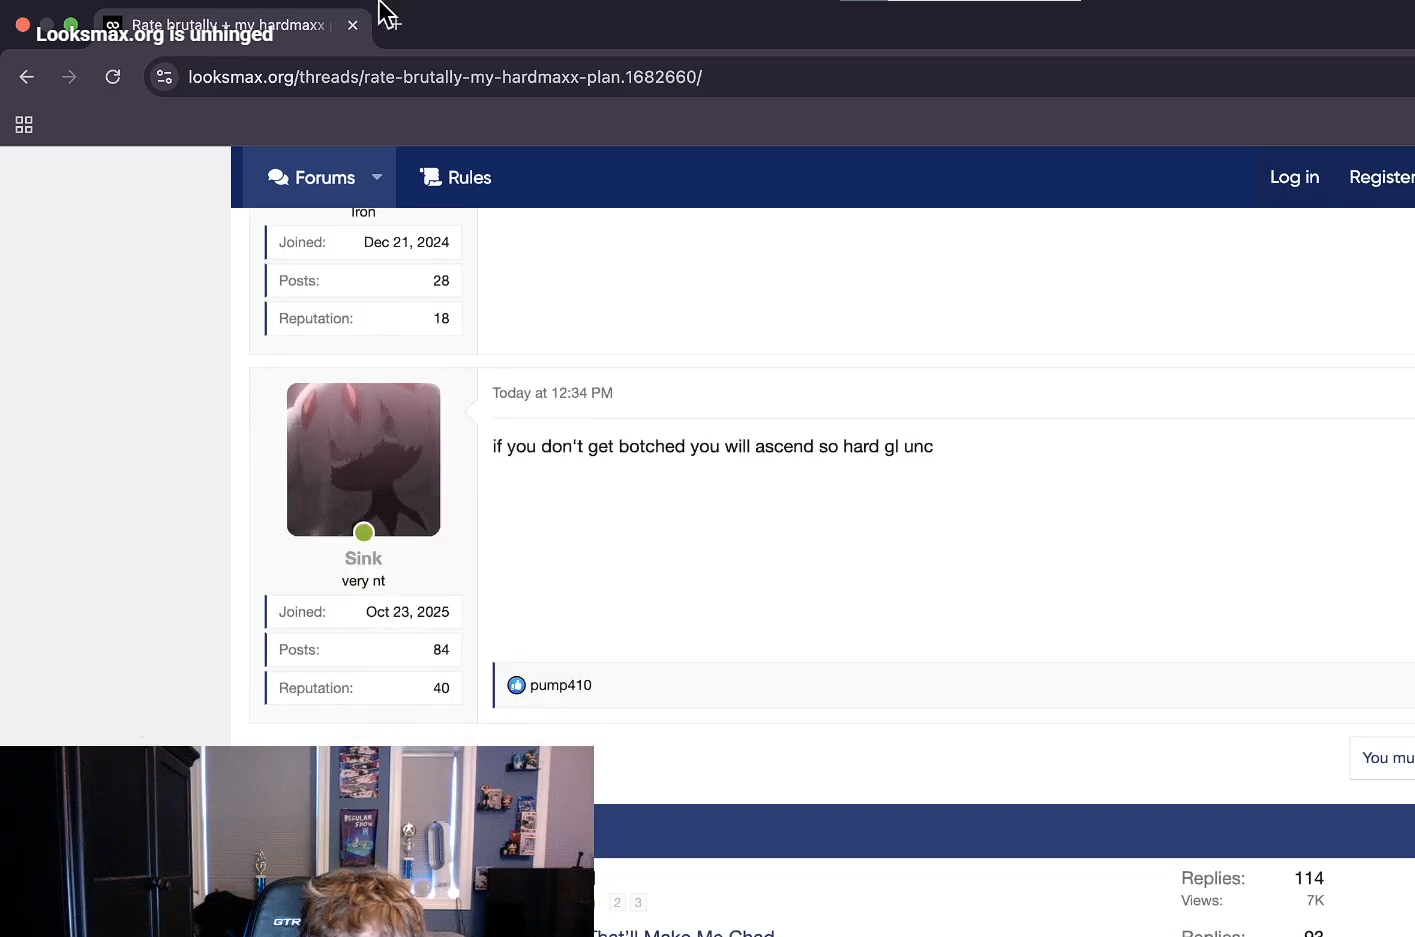
Task: Open the Log in link
Action: click(1294, 177)
